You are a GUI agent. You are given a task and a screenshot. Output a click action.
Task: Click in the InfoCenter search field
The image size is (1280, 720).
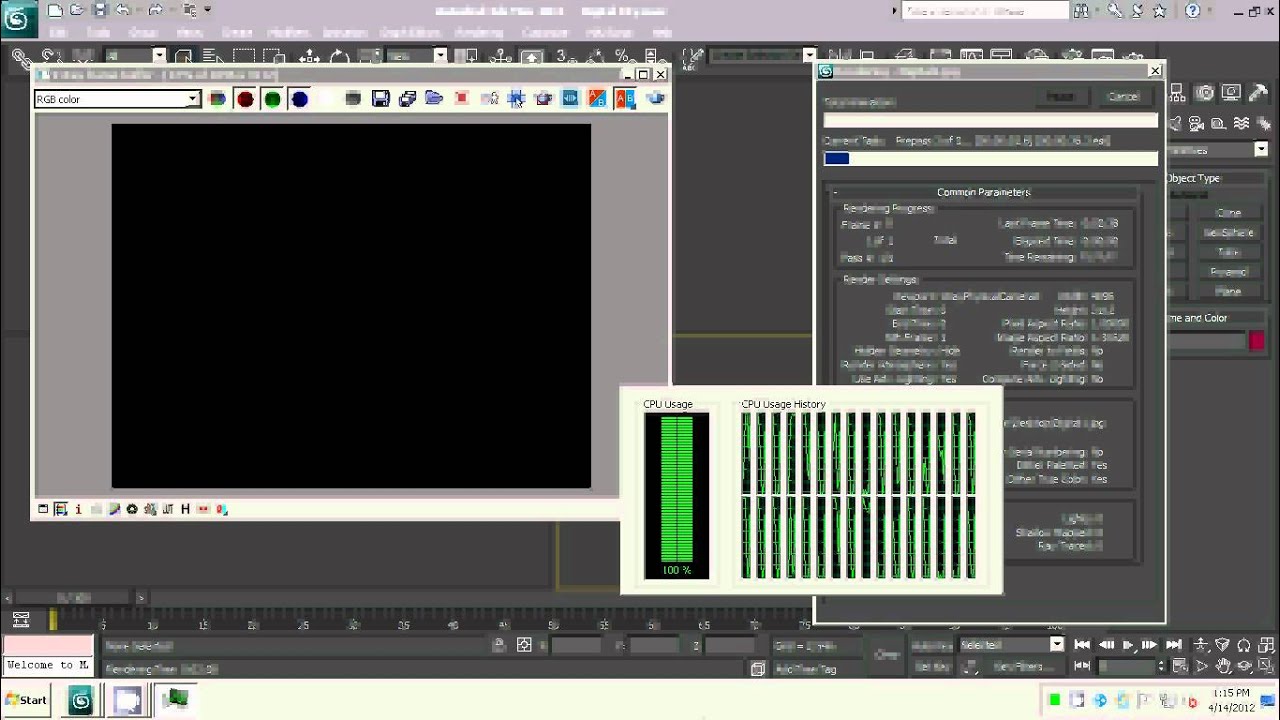[x=985, y=10]
